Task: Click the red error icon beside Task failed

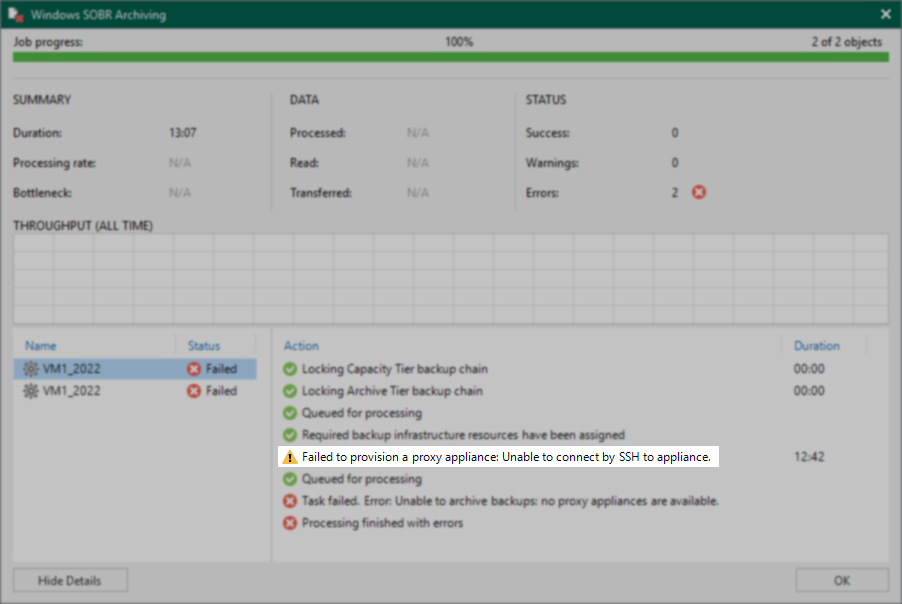Action: click(x=290, y=501)
